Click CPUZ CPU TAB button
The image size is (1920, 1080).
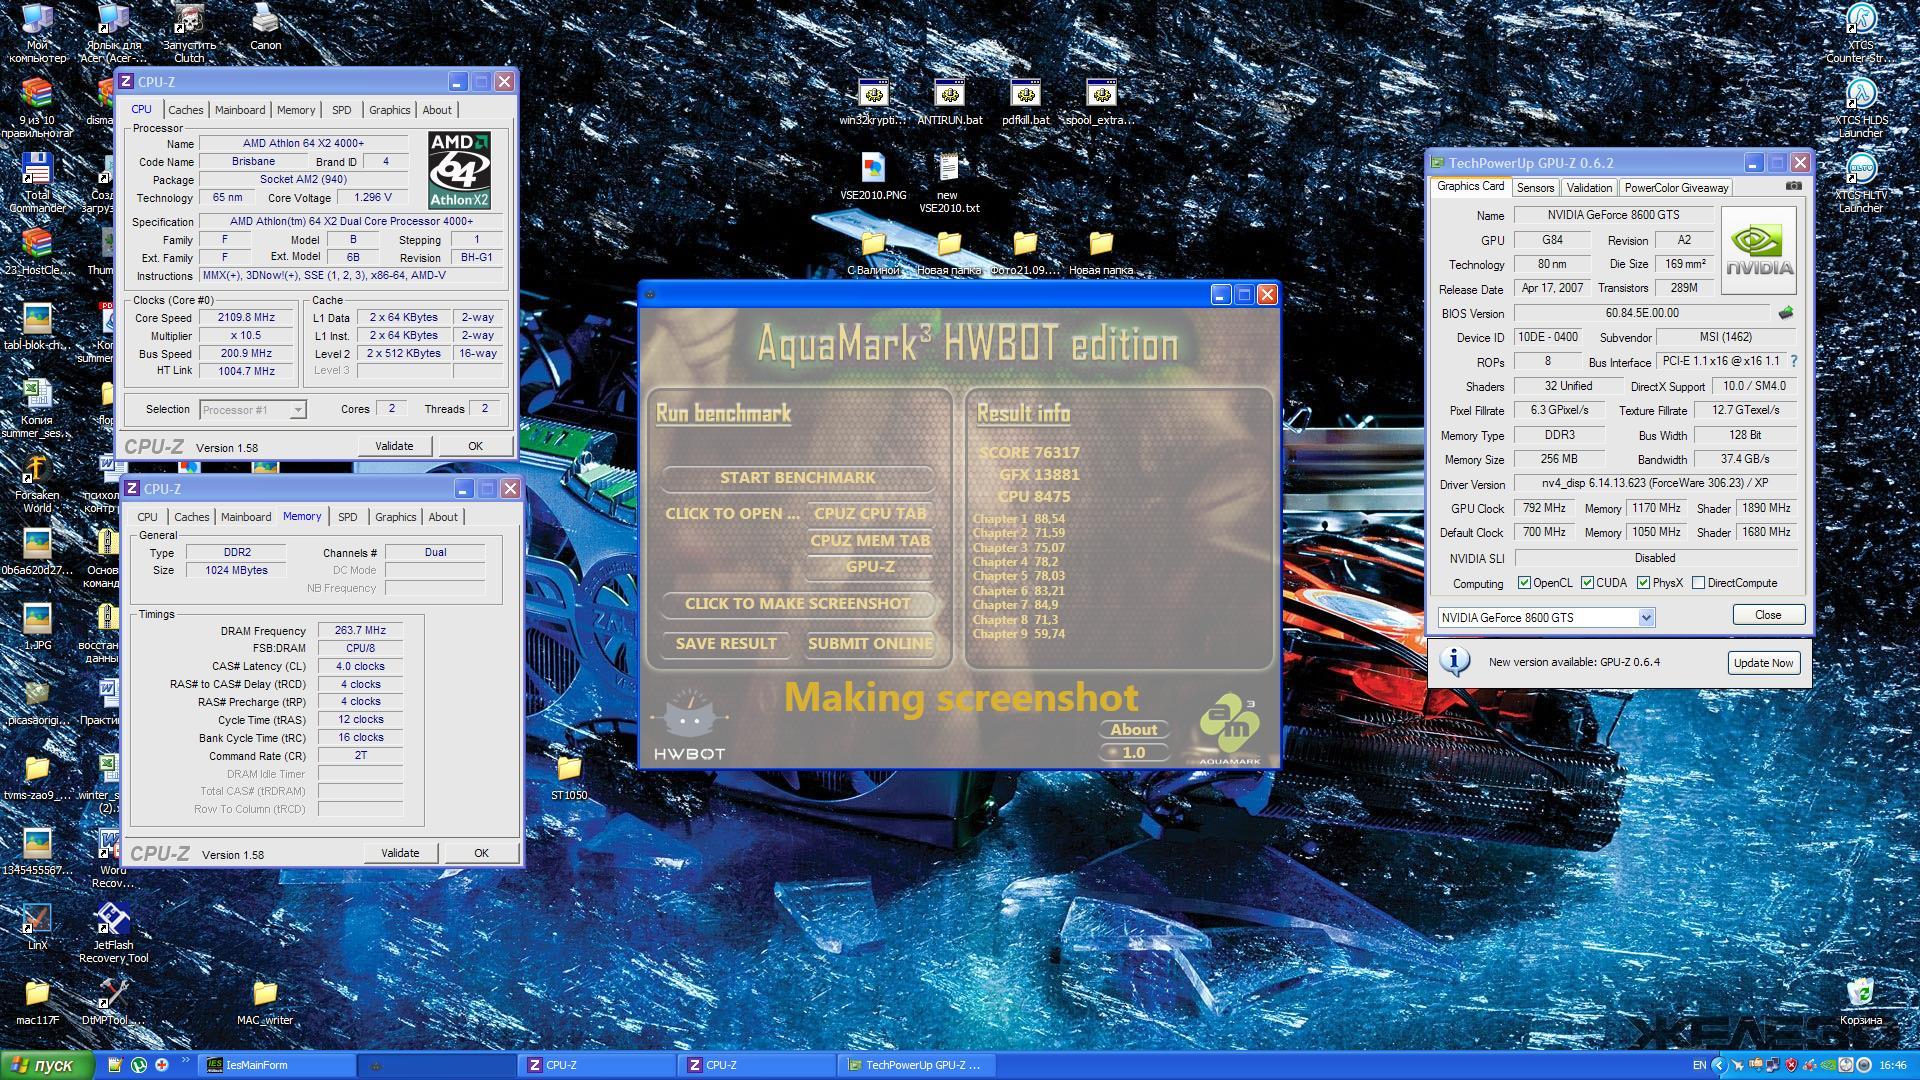click(x=870, y=514)
